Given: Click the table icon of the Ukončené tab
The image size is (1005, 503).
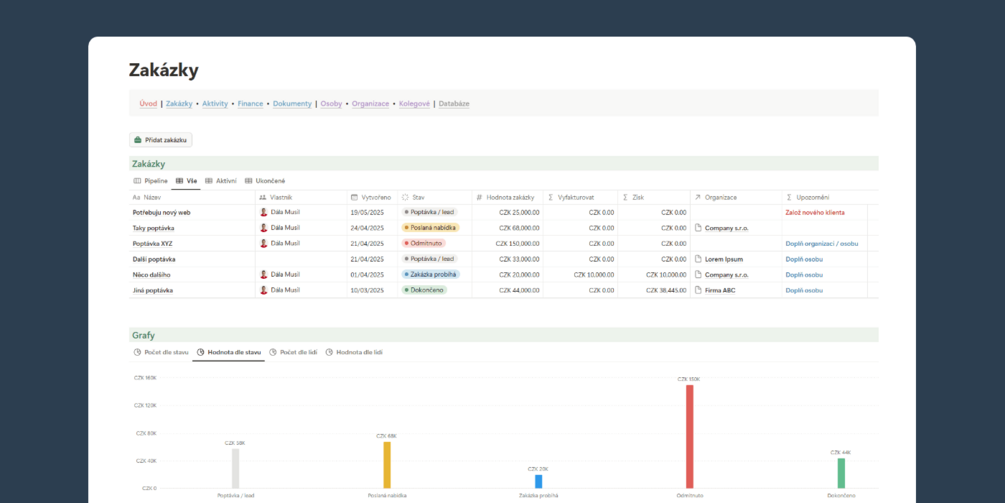Looking at the screenshot, I should [x=249, y=181].
